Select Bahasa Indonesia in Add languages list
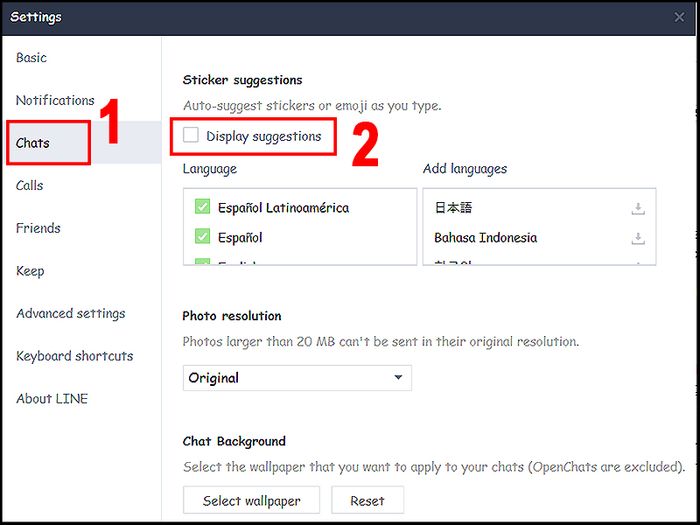The height and width of the screenshot is (525, 700). point(485,238)
